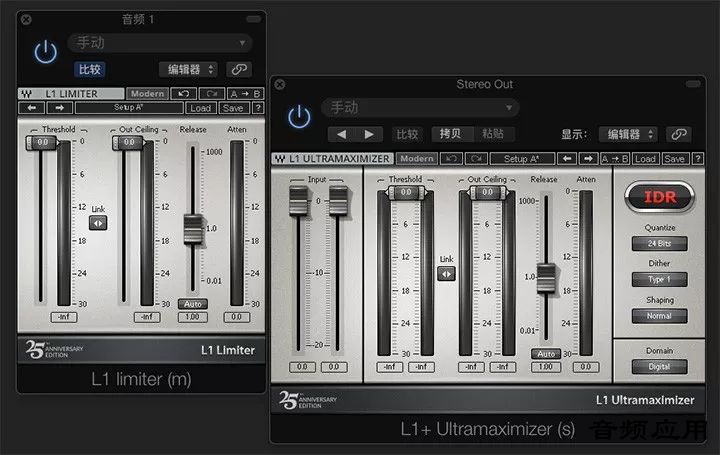The height and width of the screenshot is (455, 720).
Task: Click redo icon in L1 Ultramaximizer toolbar
Action: pos(476,158)
